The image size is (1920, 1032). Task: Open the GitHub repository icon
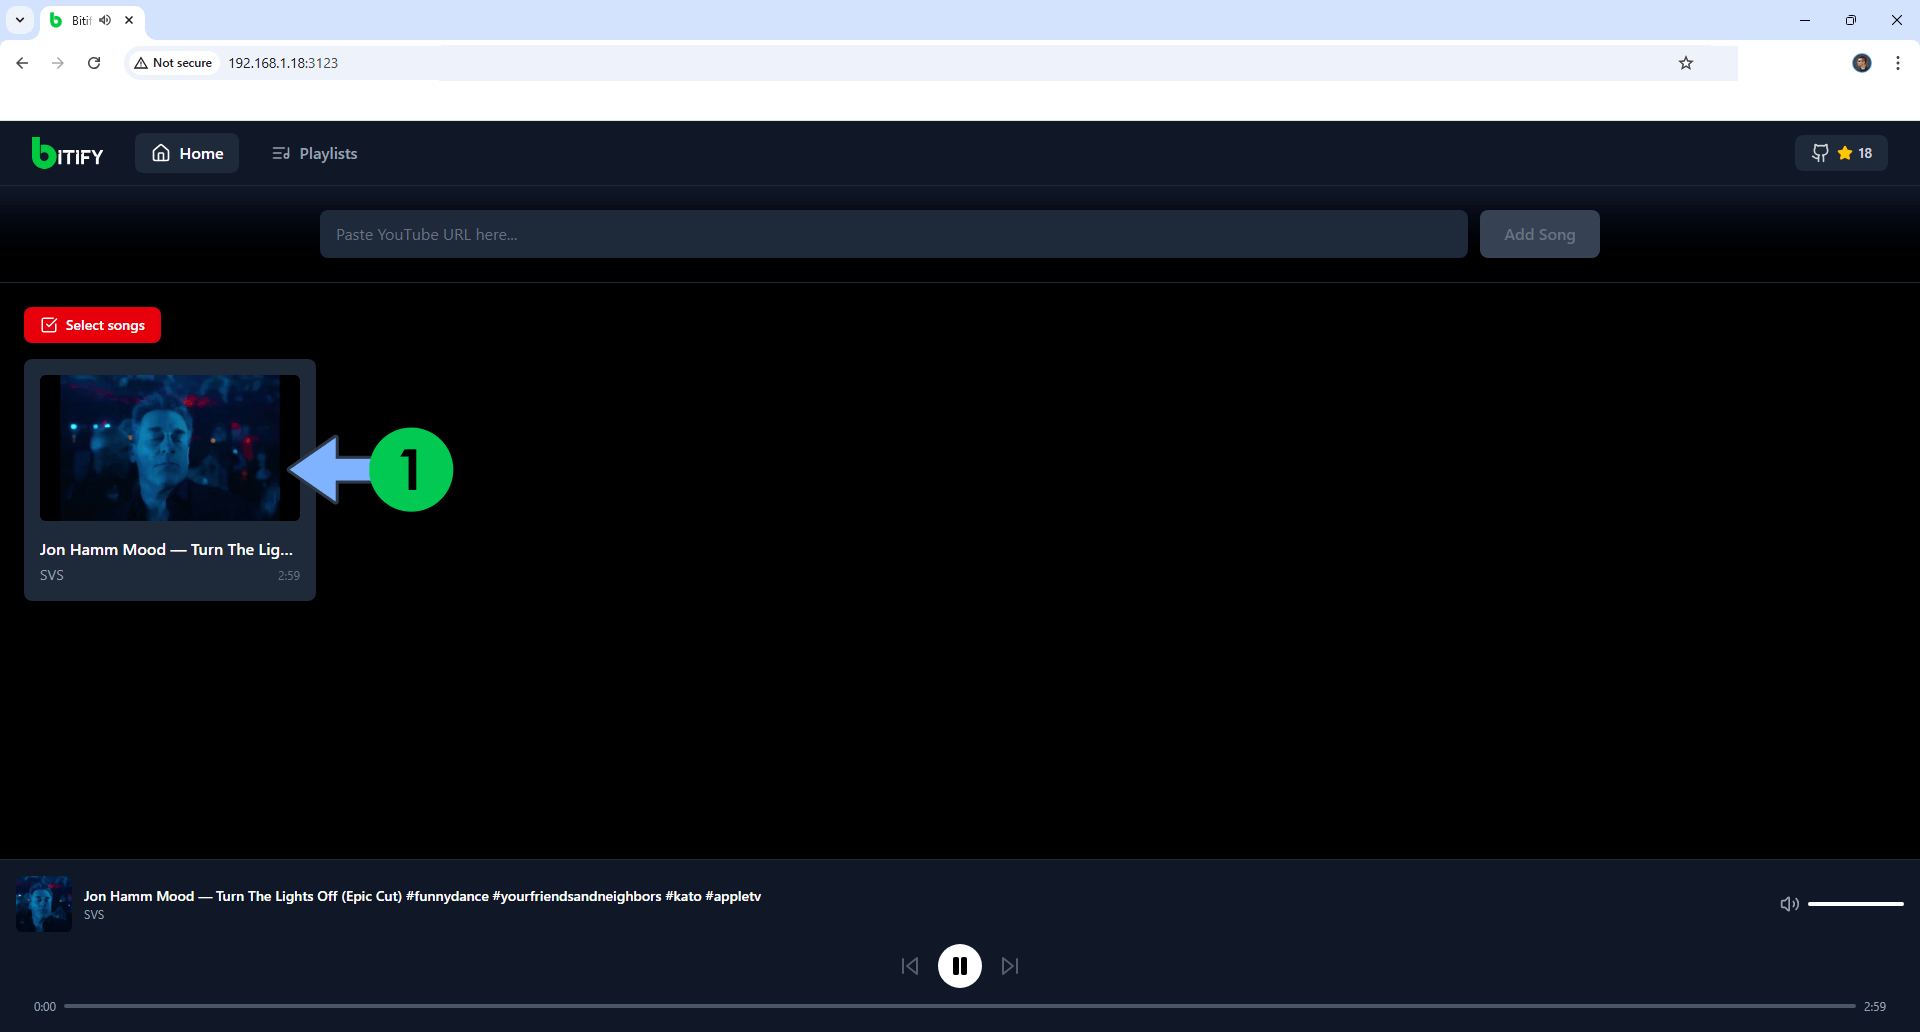(x=1819, y=152)
